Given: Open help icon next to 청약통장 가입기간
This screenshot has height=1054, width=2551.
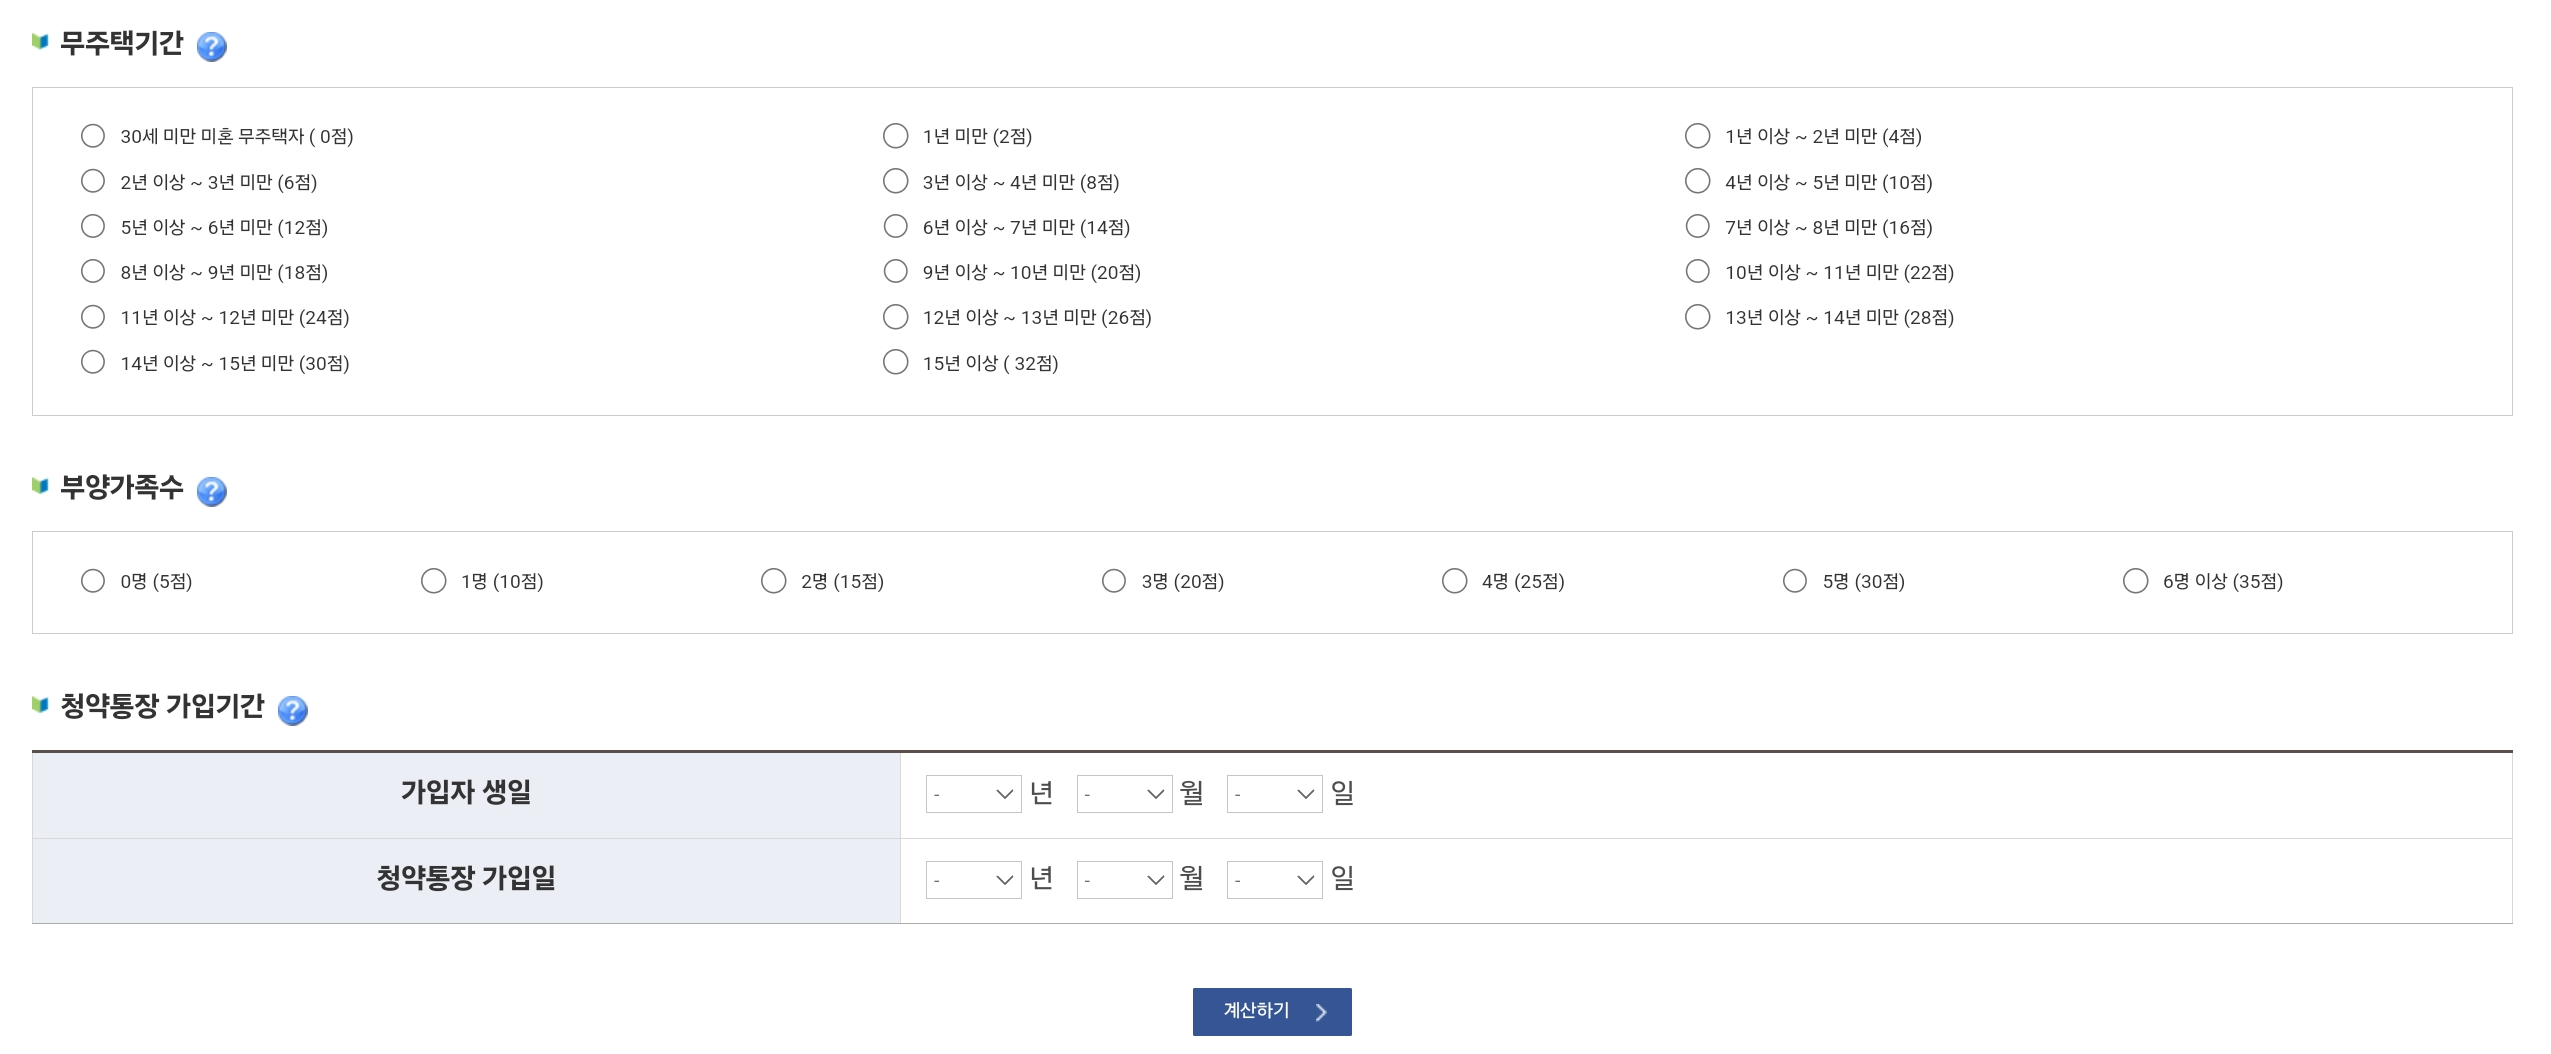Looking at the screenshot, I should coord(292,710).
